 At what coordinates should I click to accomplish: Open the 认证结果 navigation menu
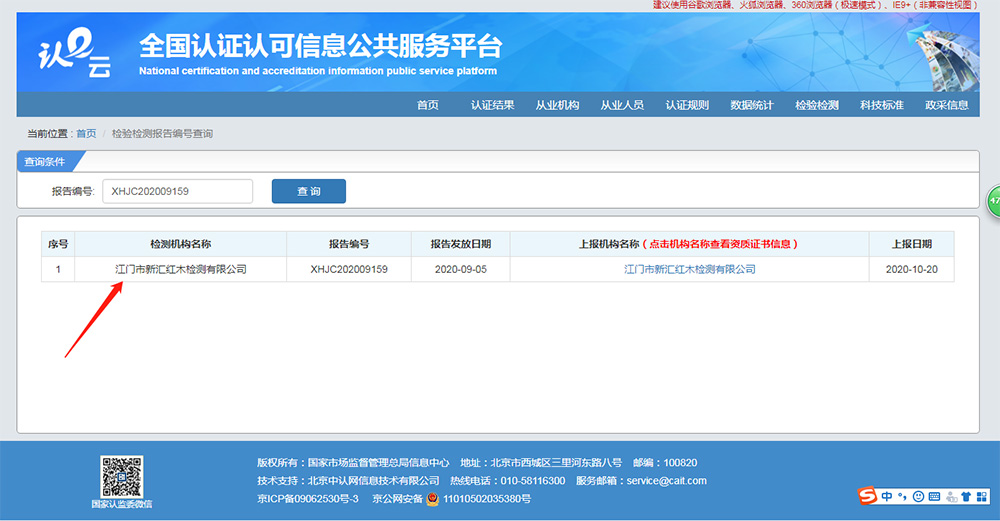[493, 105]
